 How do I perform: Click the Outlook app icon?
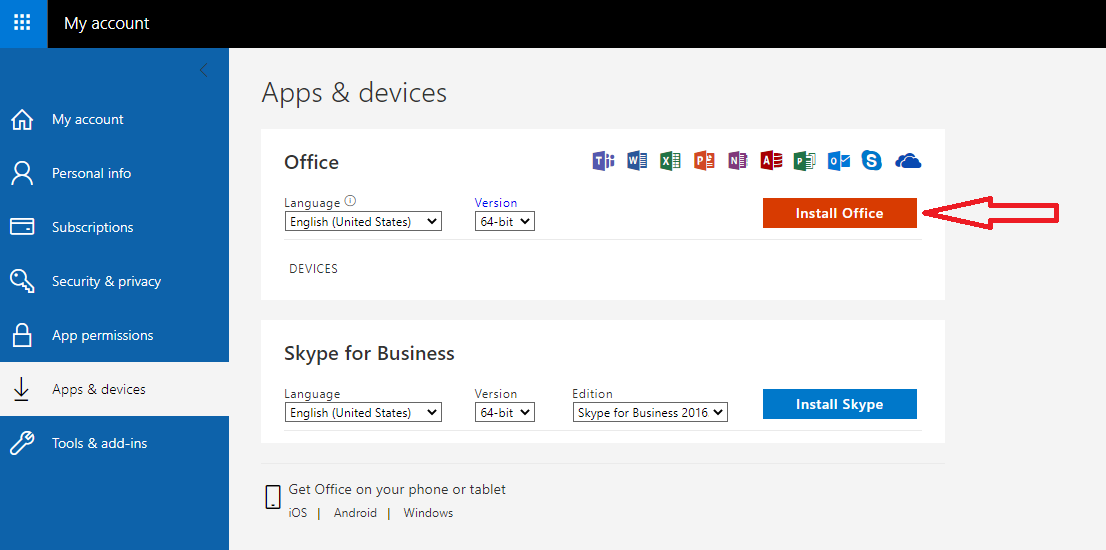tap(839, 161)
